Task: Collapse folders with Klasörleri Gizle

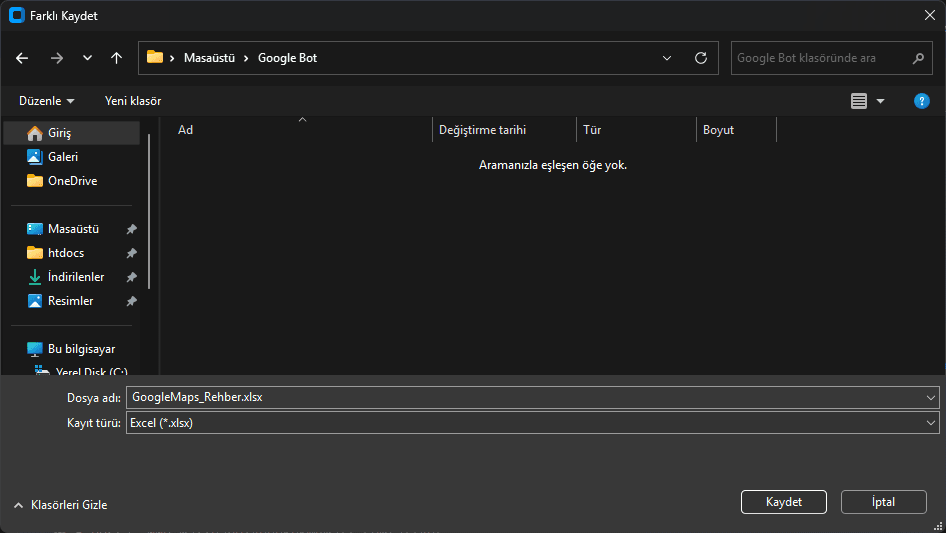Action: pyautogui.click(x=60, y=505)
